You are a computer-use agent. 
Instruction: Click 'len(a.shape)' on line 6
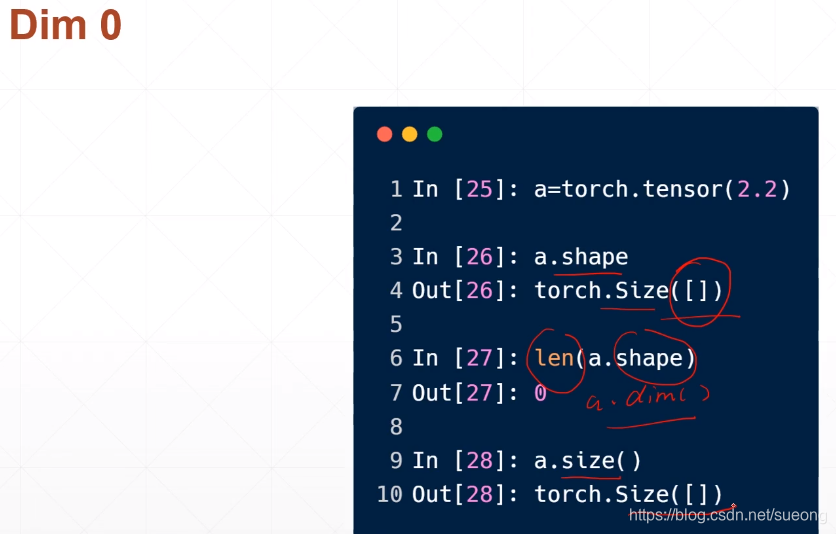pyautogui.click(x=615, y=358)
